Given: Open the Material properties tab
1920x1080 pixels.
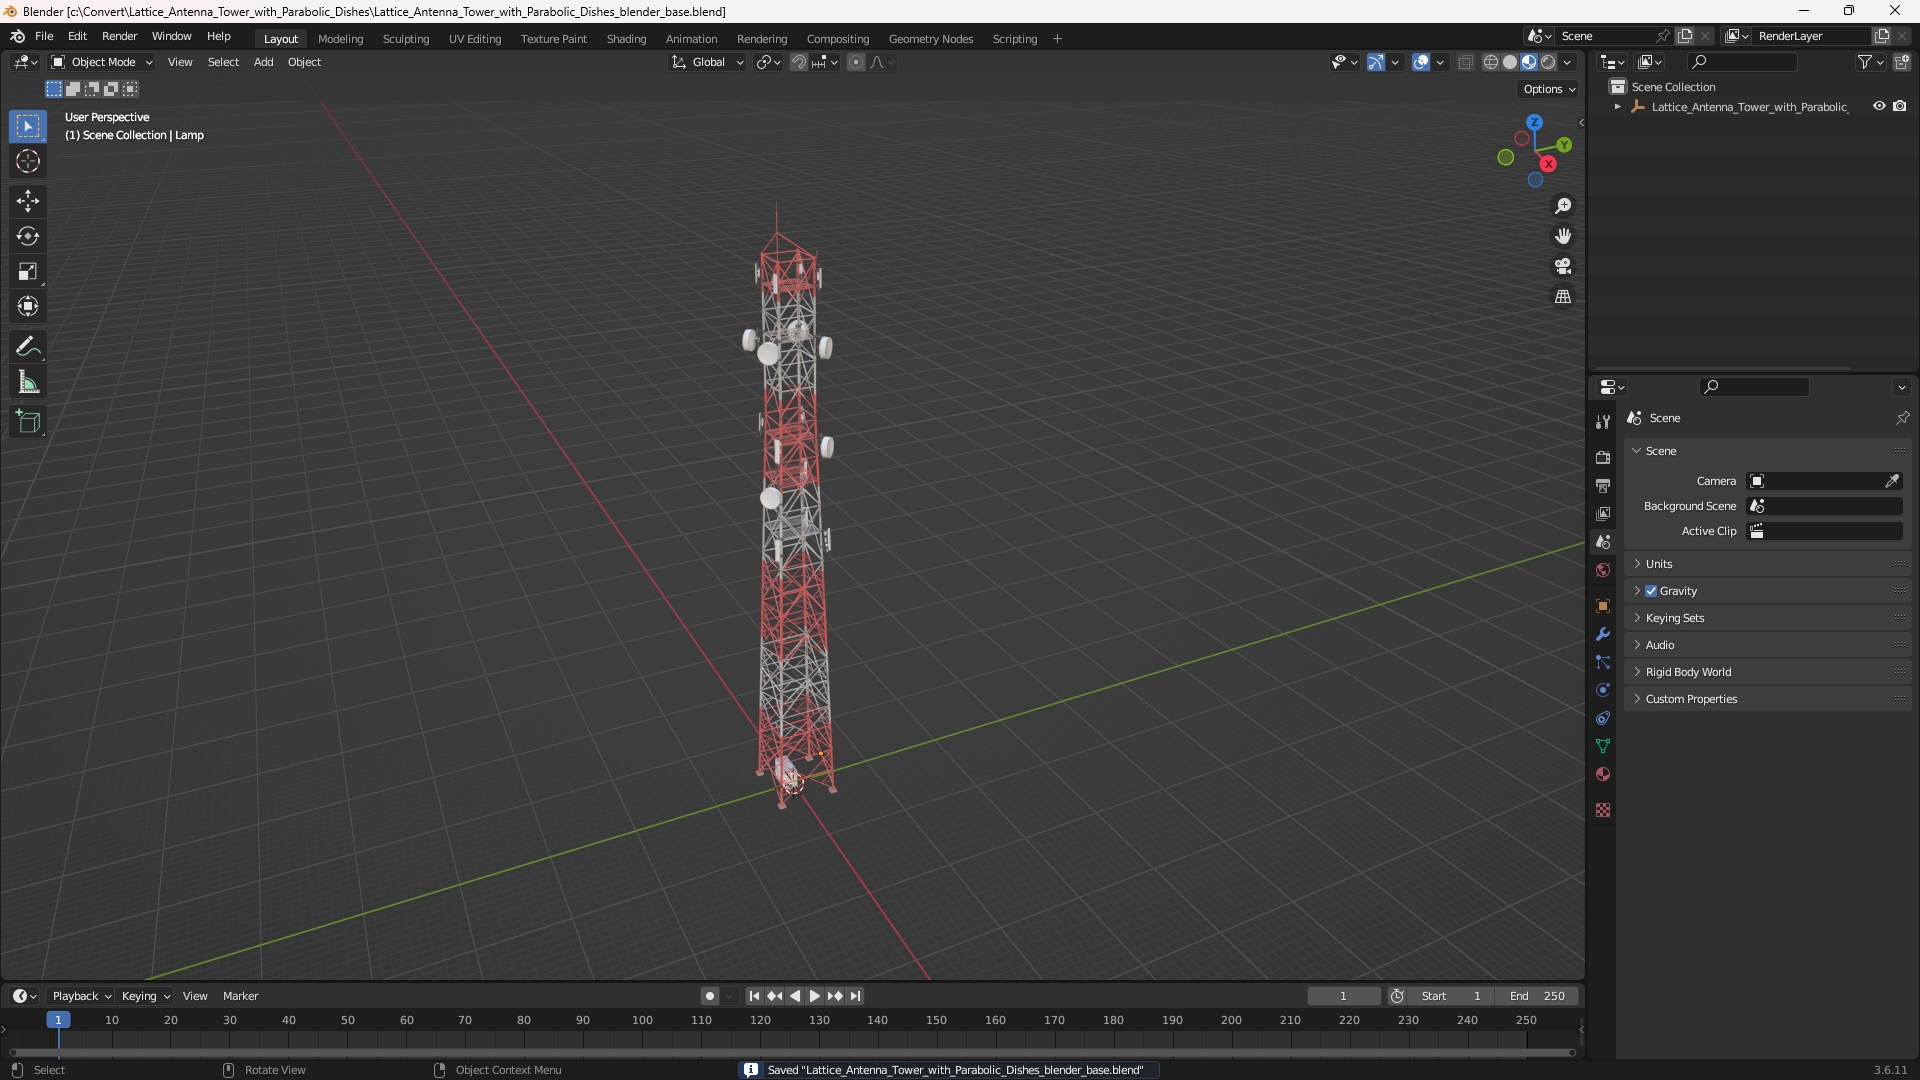Looking at the screenshot, I should (1603, 774).
